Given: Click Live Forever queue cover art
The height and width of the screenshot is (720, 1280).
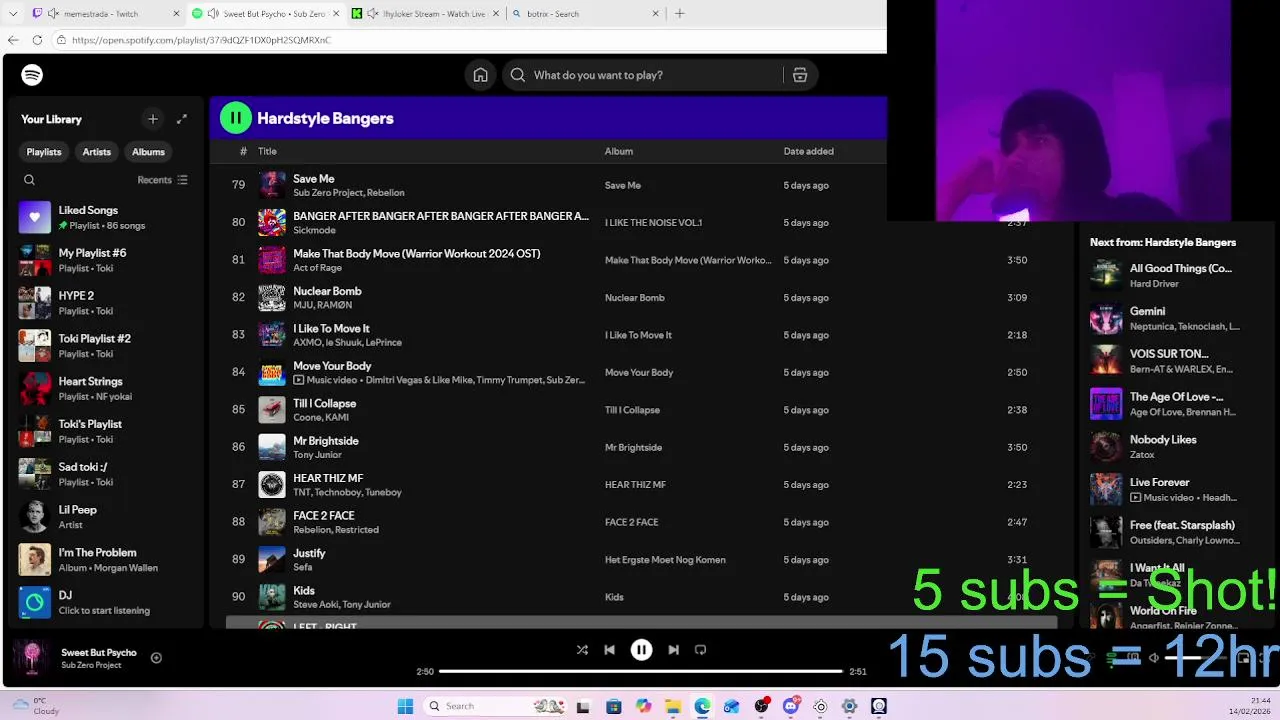Looking at the screenshot, I should point(1106,489).
